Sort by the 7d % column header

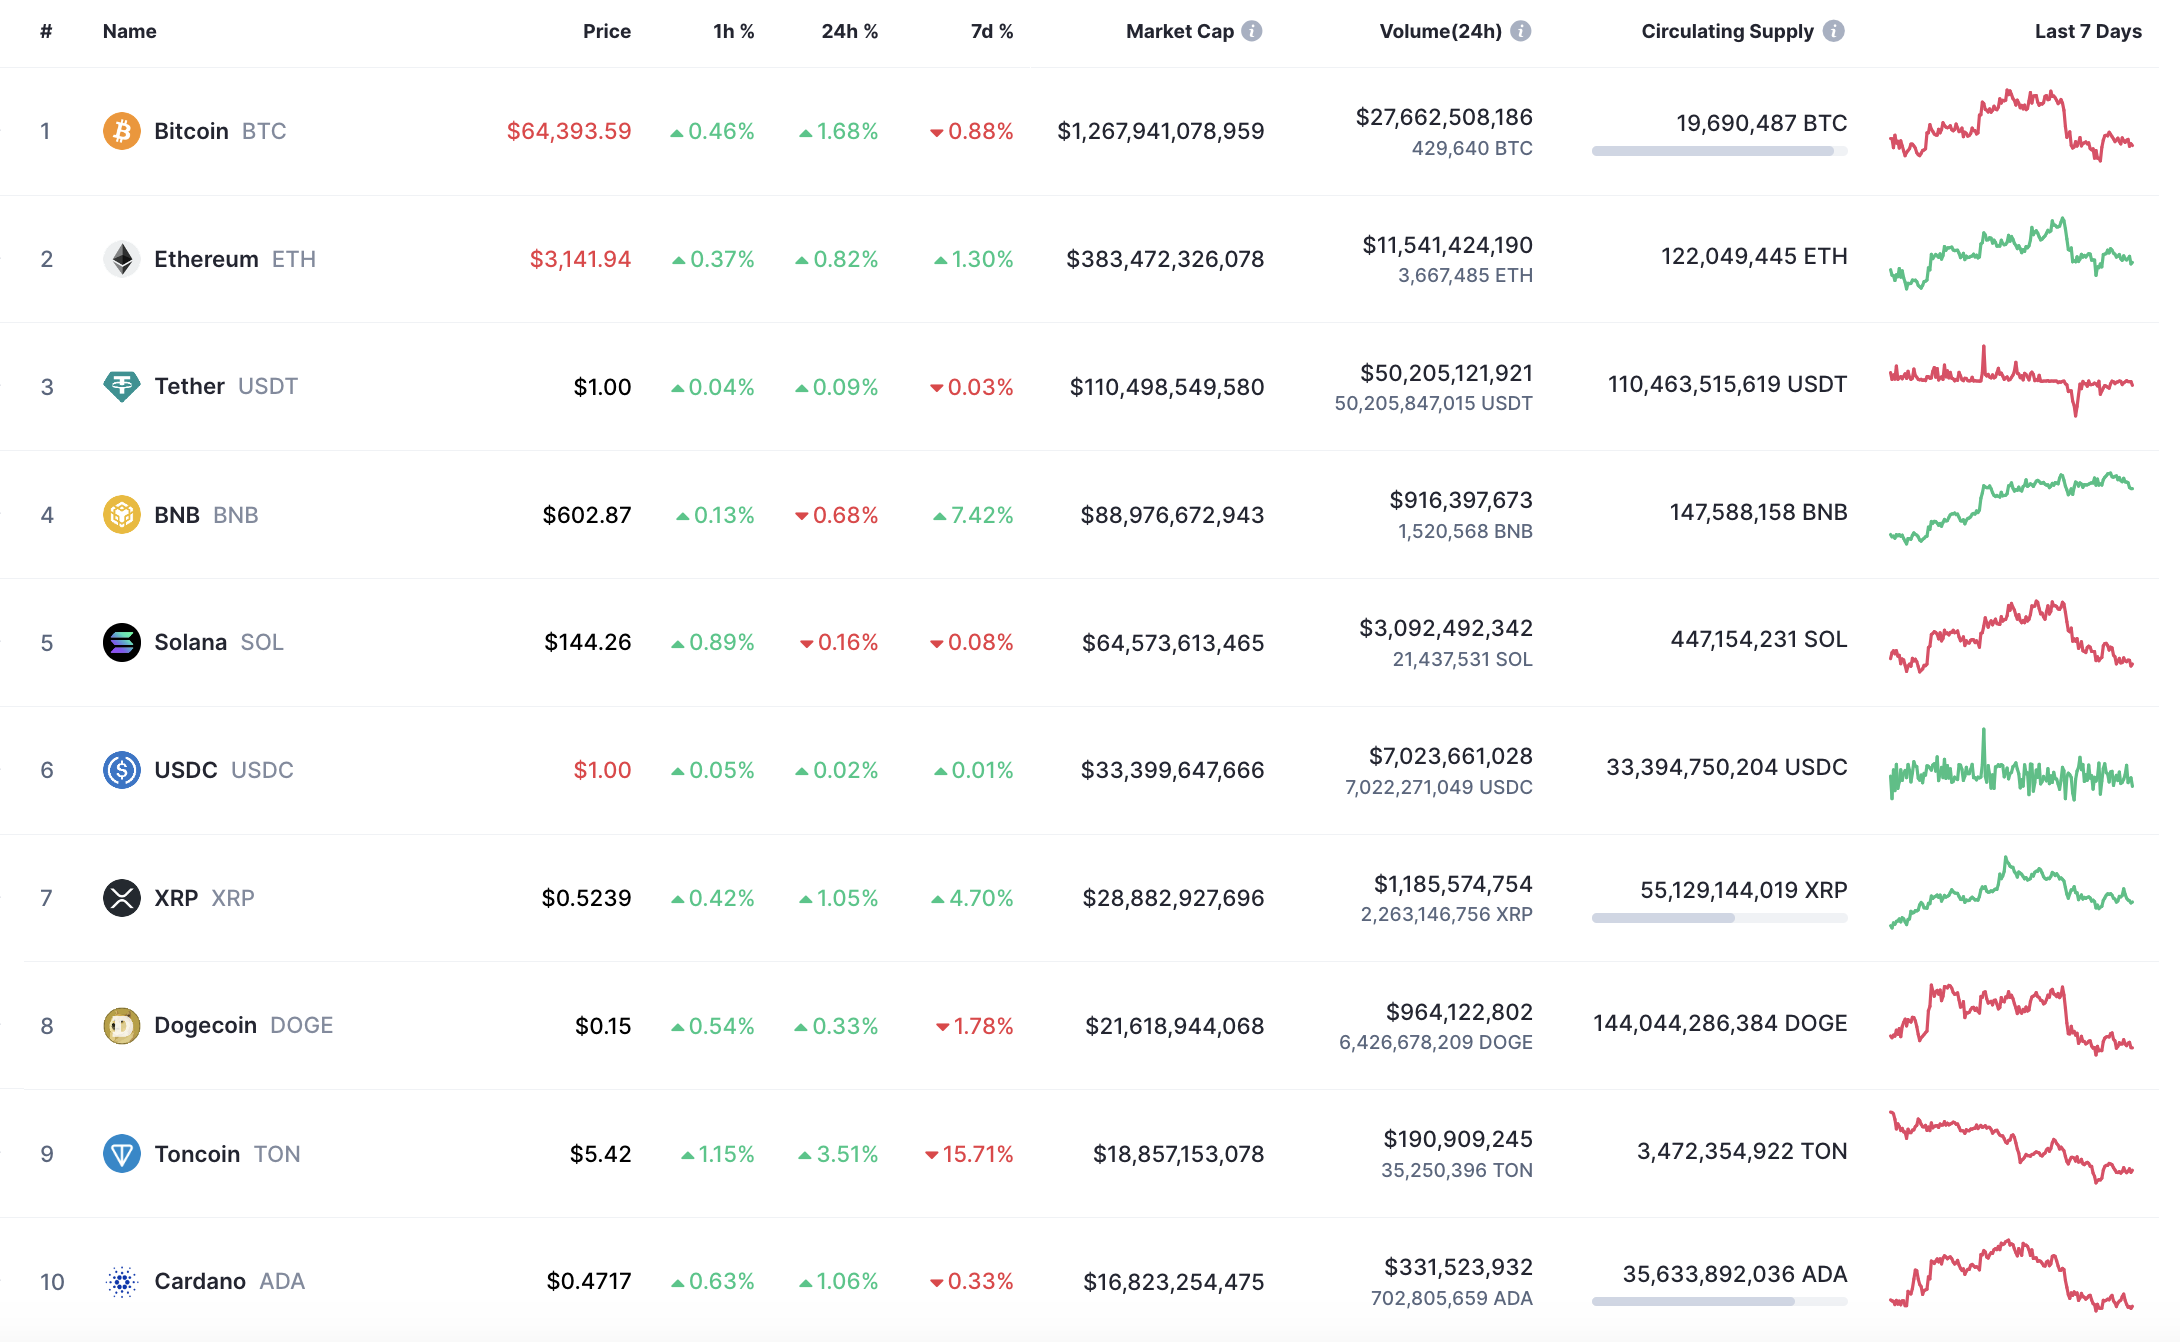(x=991, y=31)
